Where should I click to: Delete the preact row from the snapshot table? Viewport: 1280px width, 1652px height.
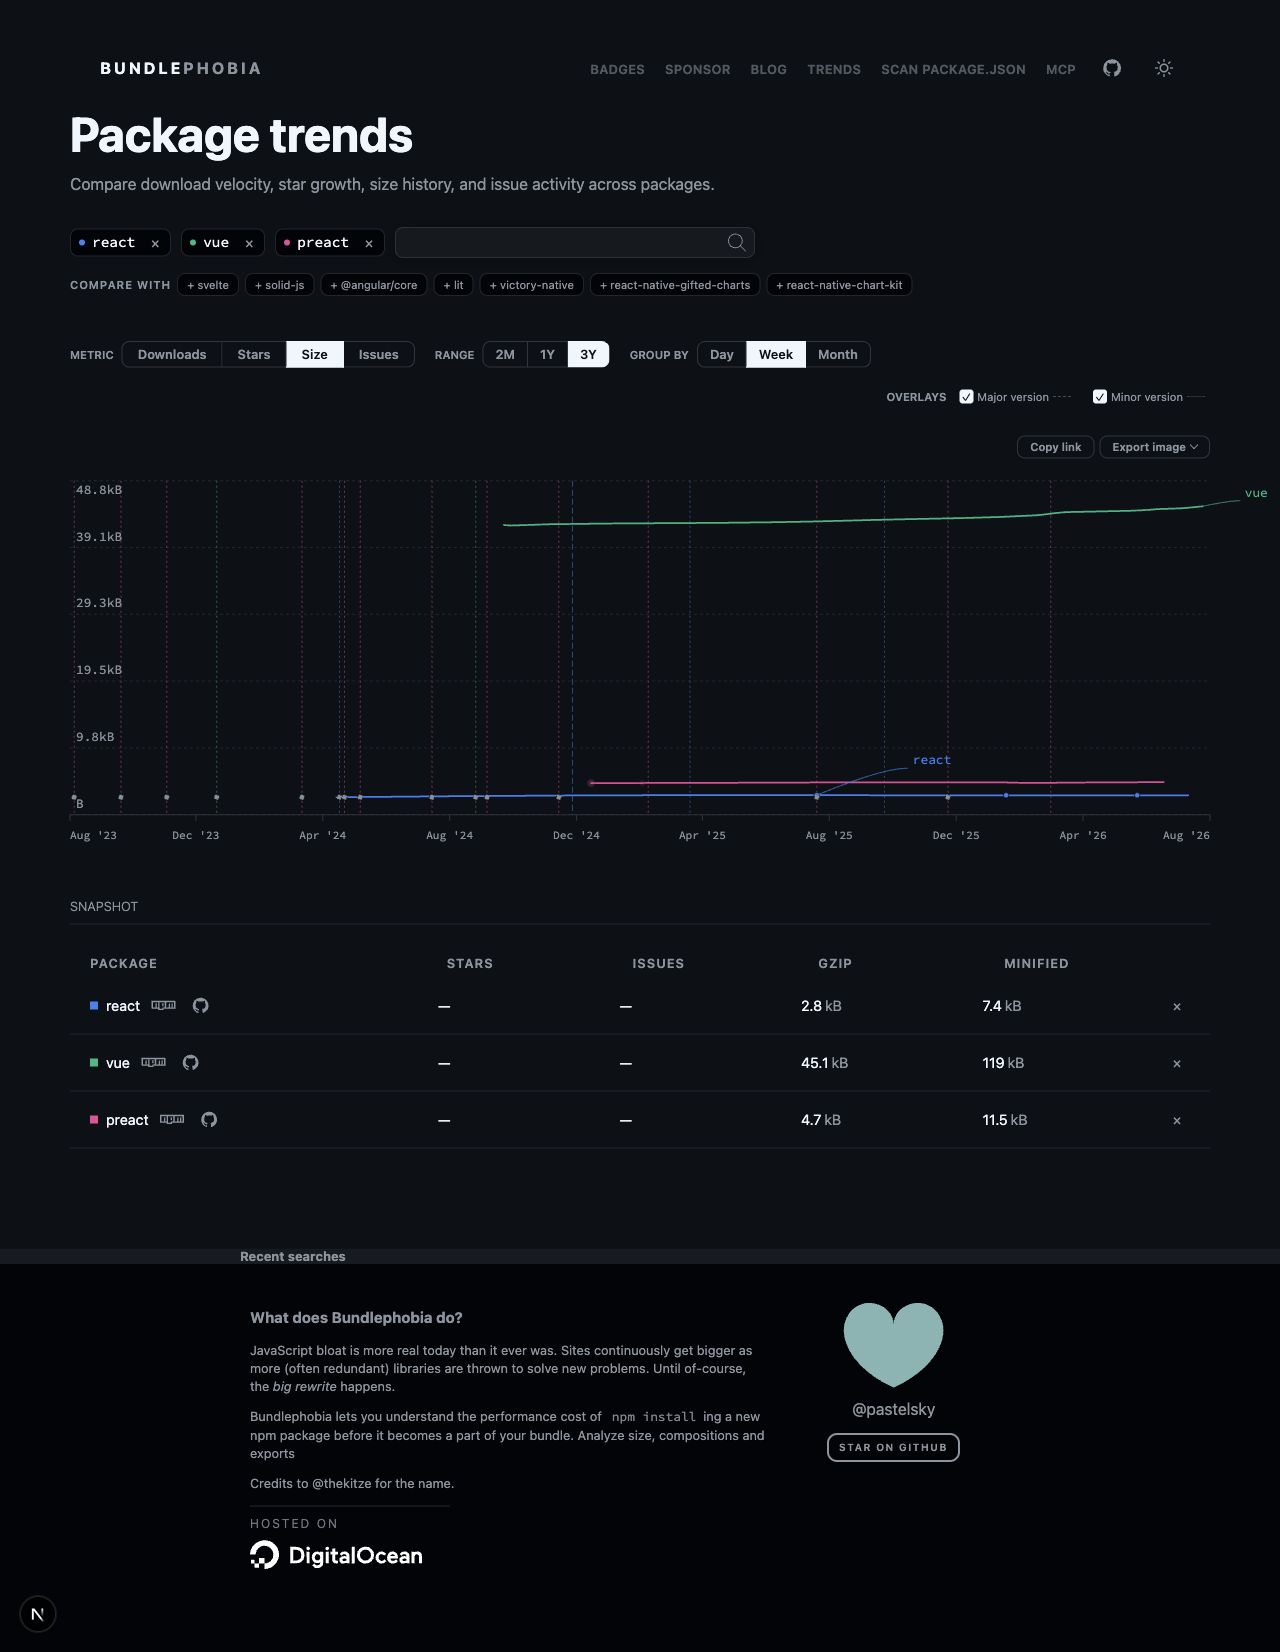(x=1177, y=1121)
